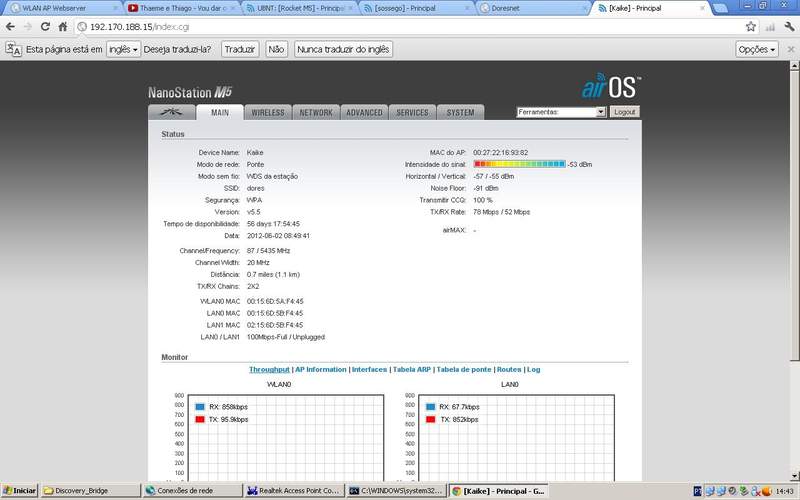Click the Logout button
The height and width of the screenshot is (500, 800).
click(624, 112)
